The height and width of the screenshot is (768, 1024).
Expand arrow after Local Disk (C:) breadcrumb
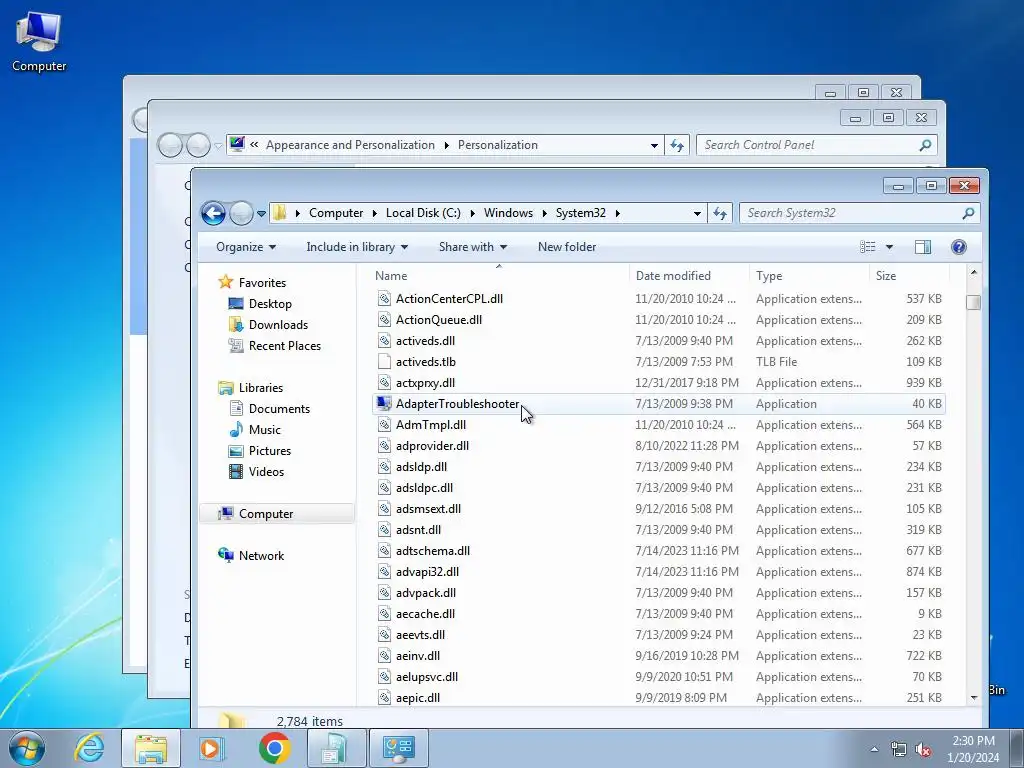point(472,214)
